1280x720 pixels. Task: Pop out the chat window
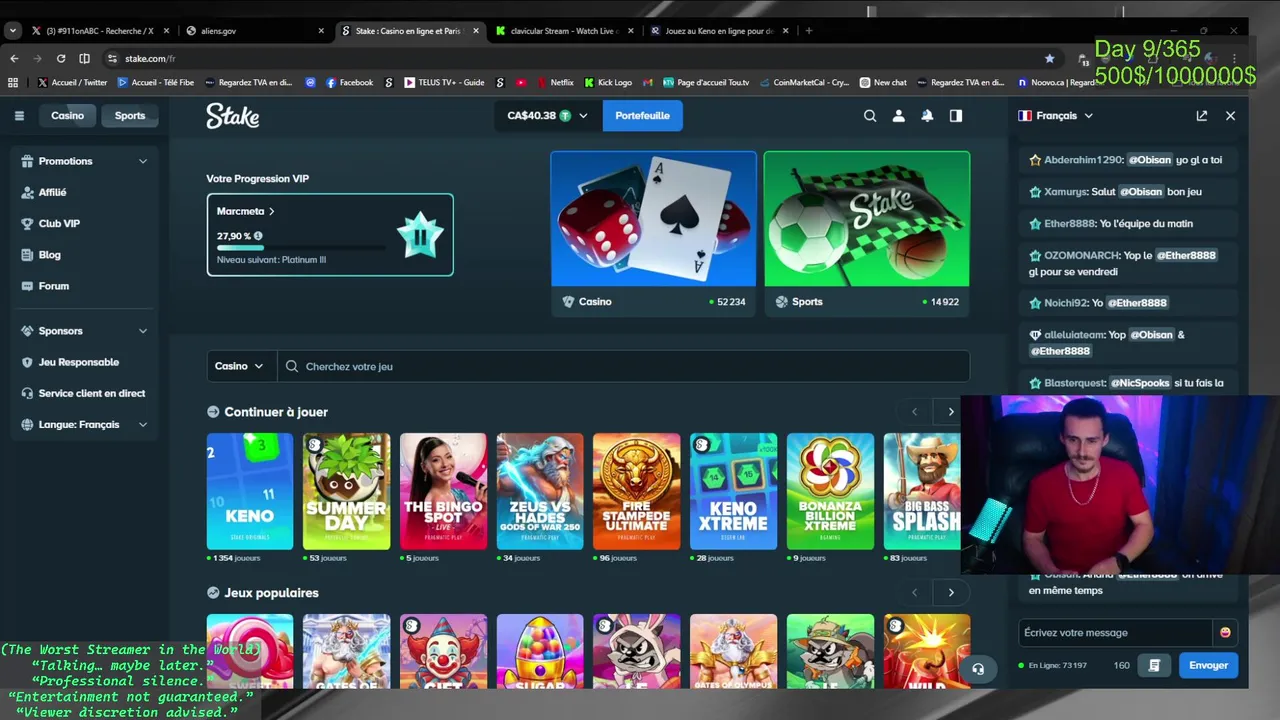click(1202, 116)
